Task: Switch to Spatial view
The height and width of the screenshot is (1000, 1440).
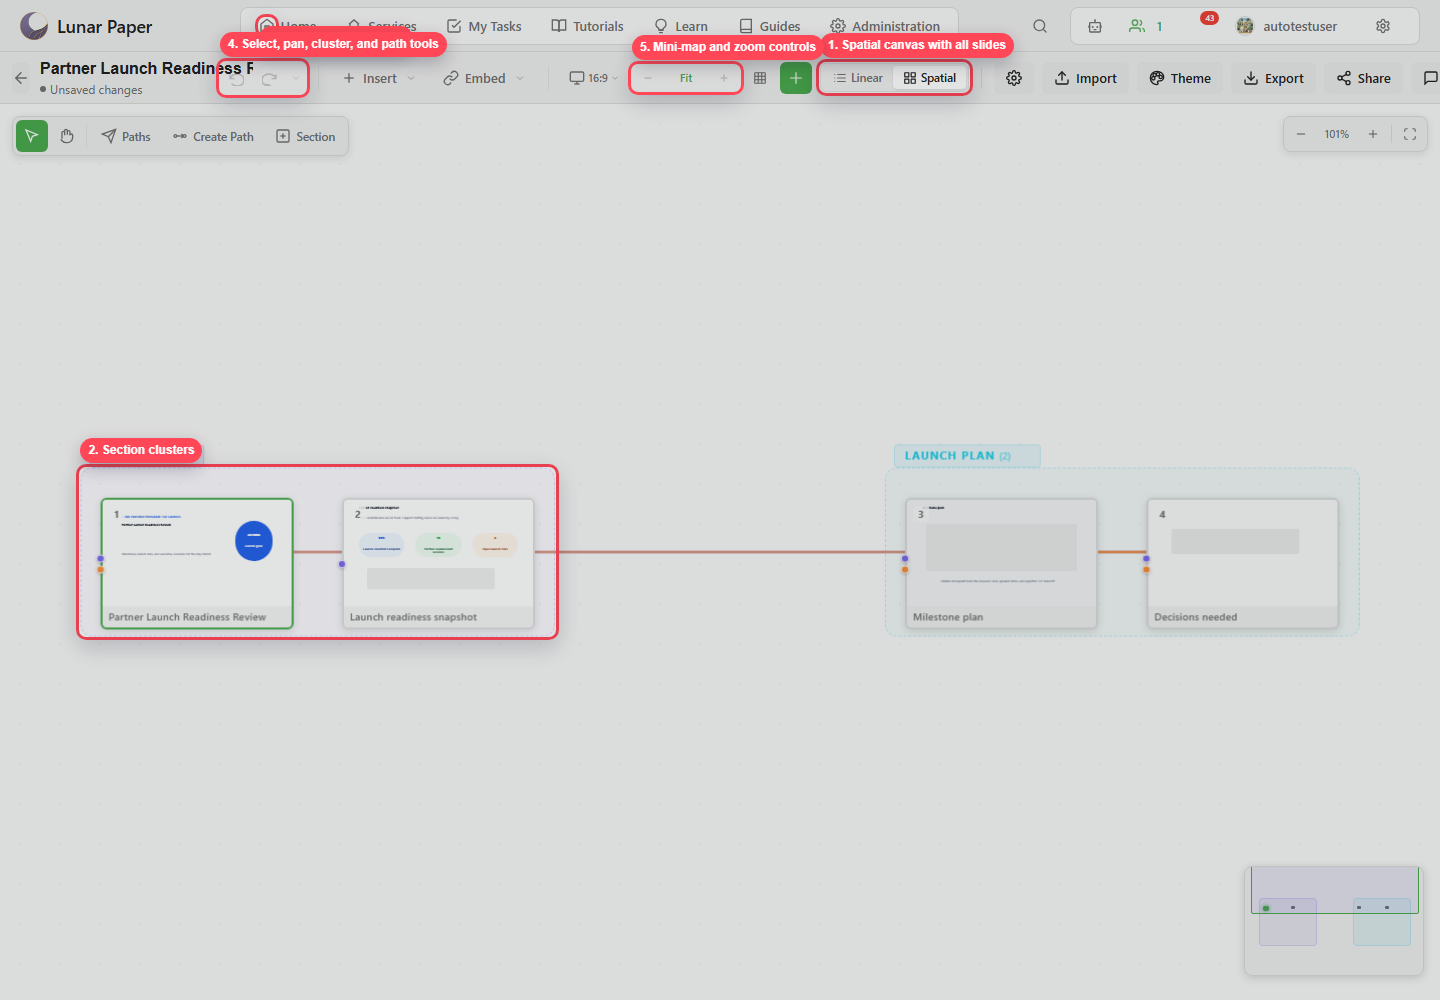Action: click(x=930, y=78)
